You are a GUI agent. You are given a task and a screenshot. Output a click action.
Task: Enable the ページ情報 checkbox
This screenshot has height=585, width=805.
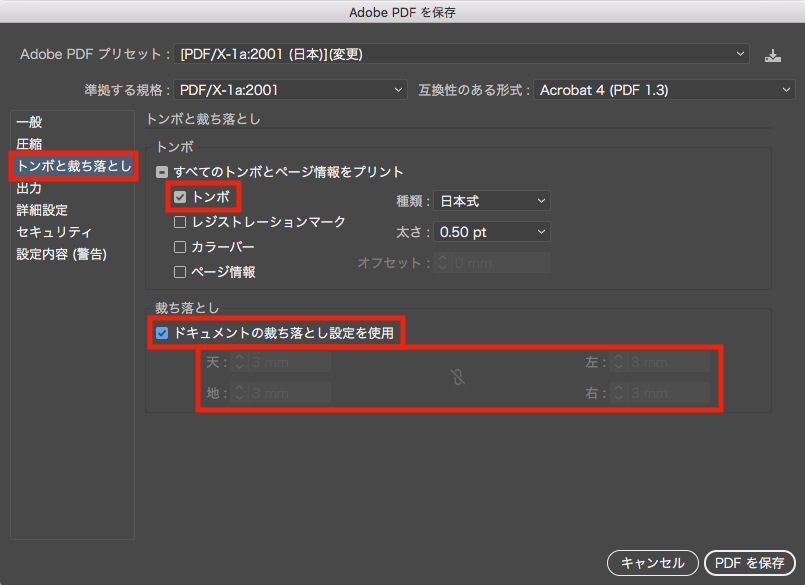(x=180, y=272)
